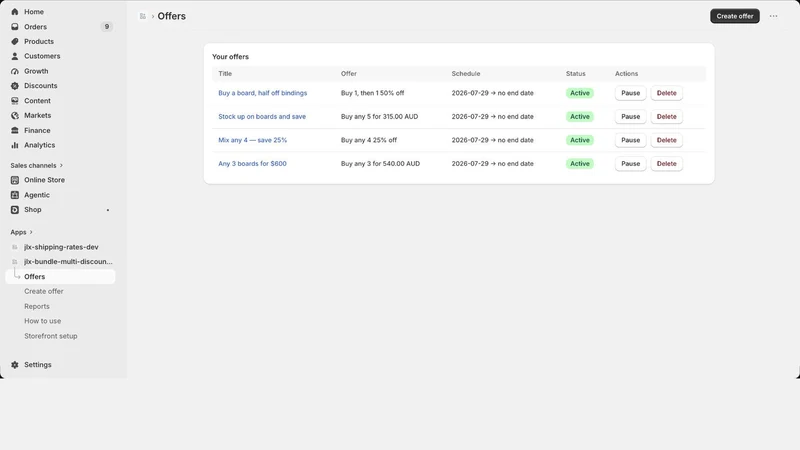Pause the 'Mix any 4 — save 25%' offer
Image resolution: width=800 pixels, height=450 pixels.
[x=630, y=140]
